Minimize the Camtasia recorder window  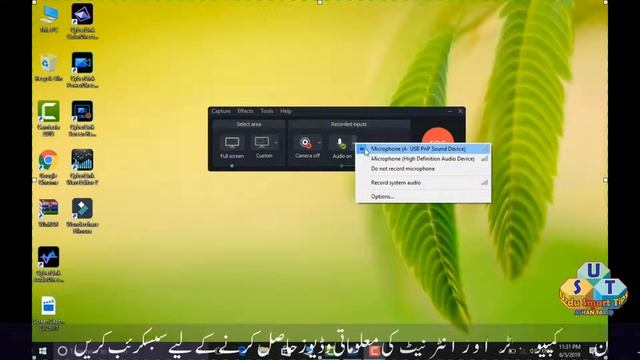450,111
